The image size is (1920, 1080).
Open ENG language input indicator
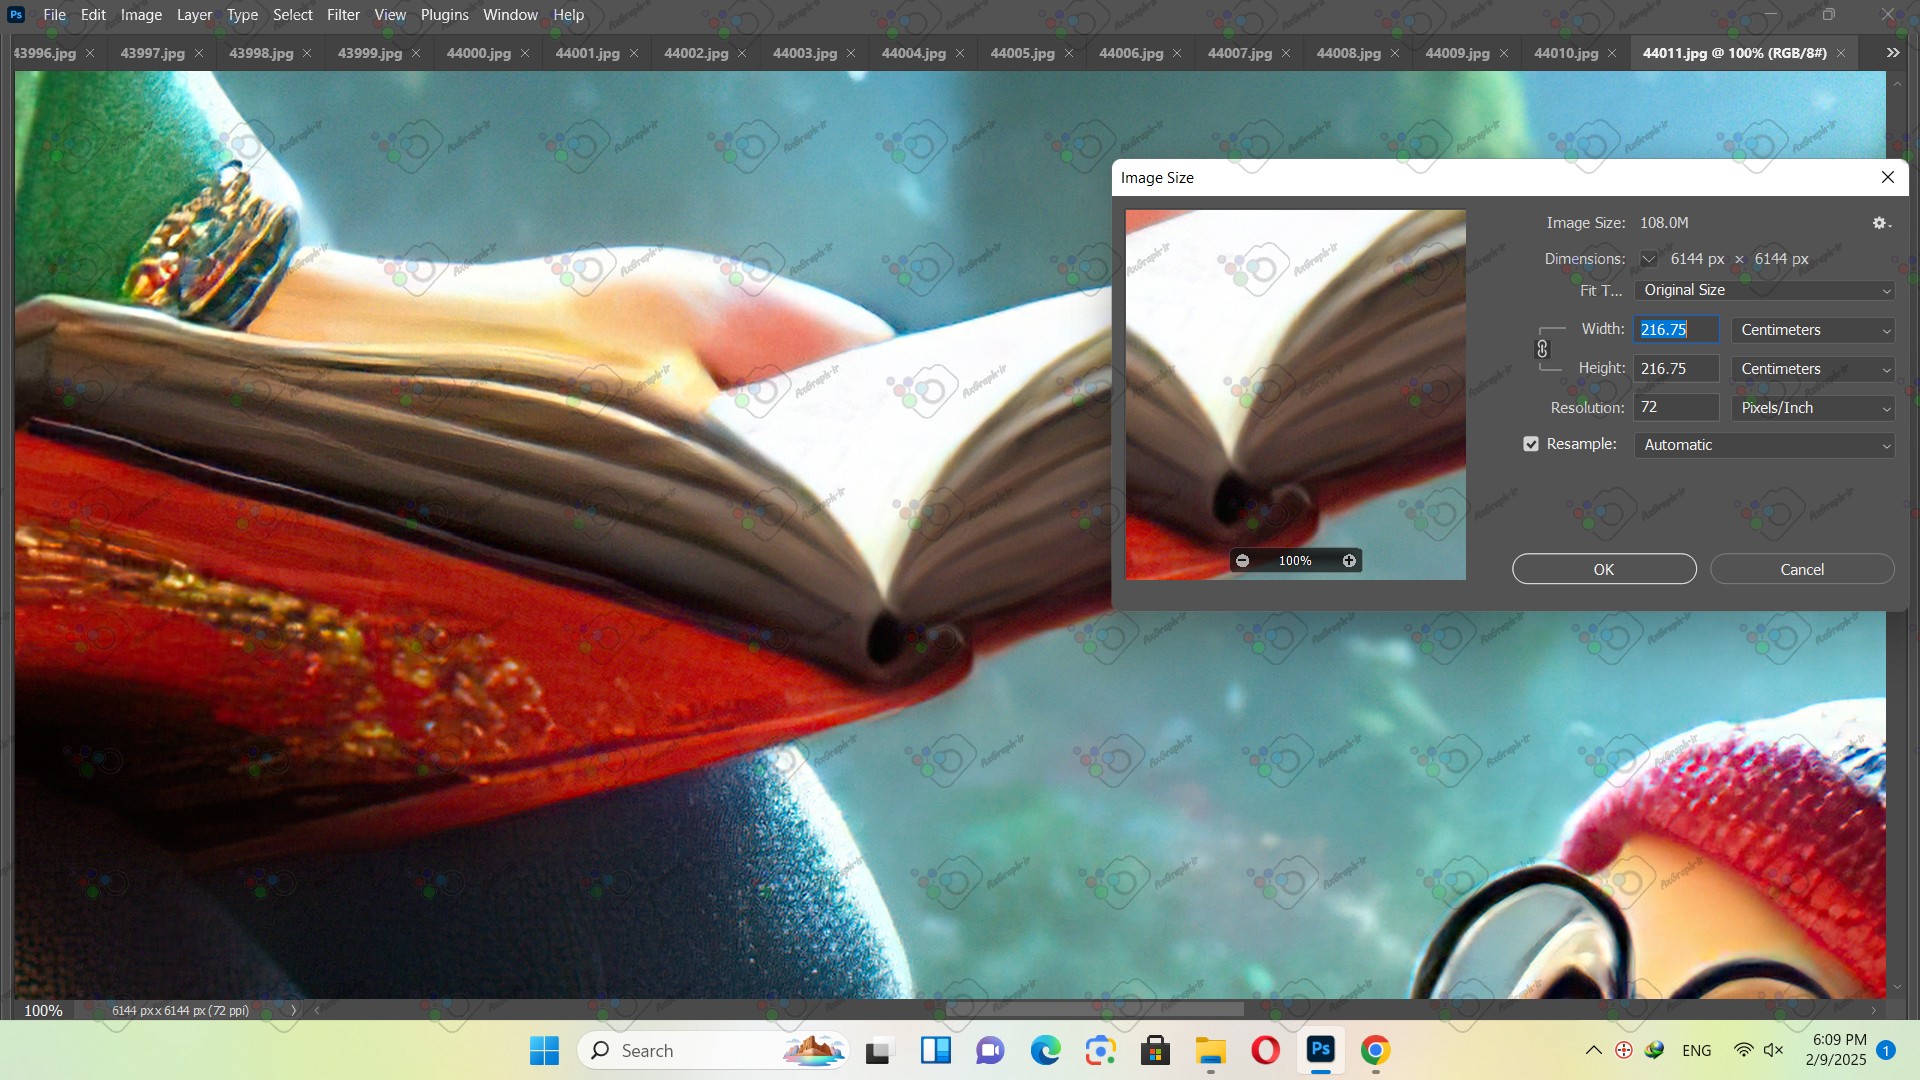[x=1697, y=1051]
